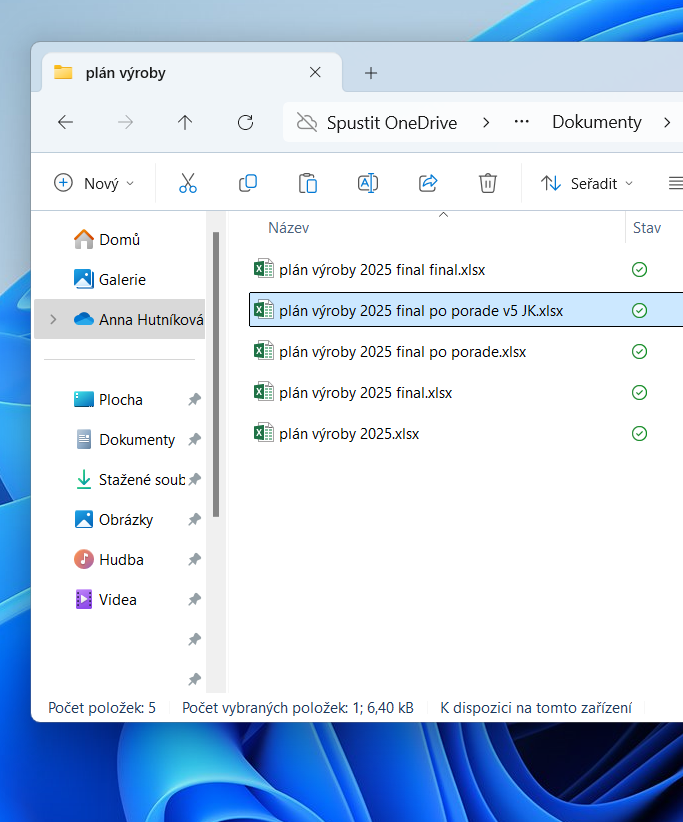The height and width of the screenshot is (822, 683).
Task: Click the Paste clipboard icon
Action: coord(308,183)
